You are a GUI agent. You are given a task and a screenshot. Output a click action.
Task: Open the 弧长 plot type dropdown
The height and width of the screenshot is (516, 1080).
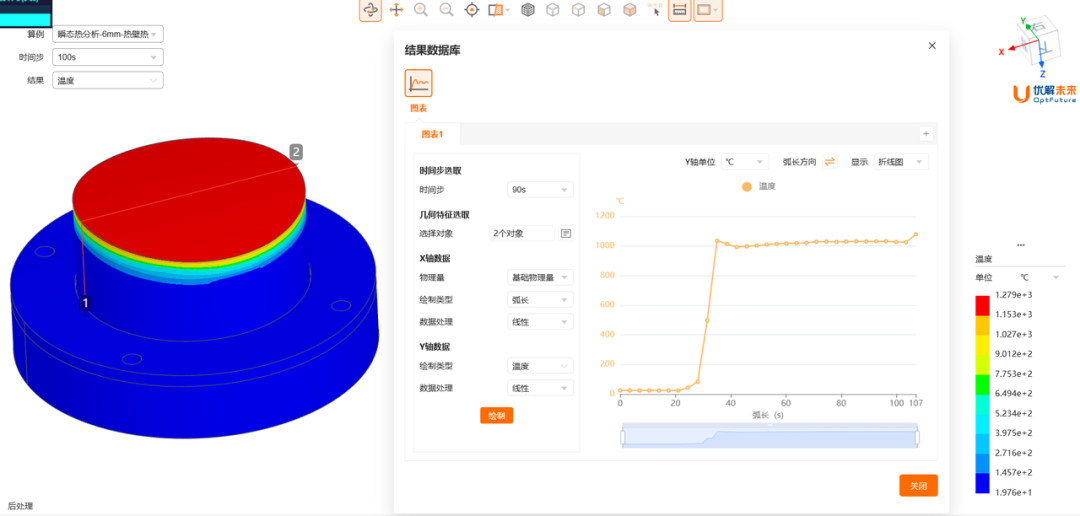pos(540,300)
